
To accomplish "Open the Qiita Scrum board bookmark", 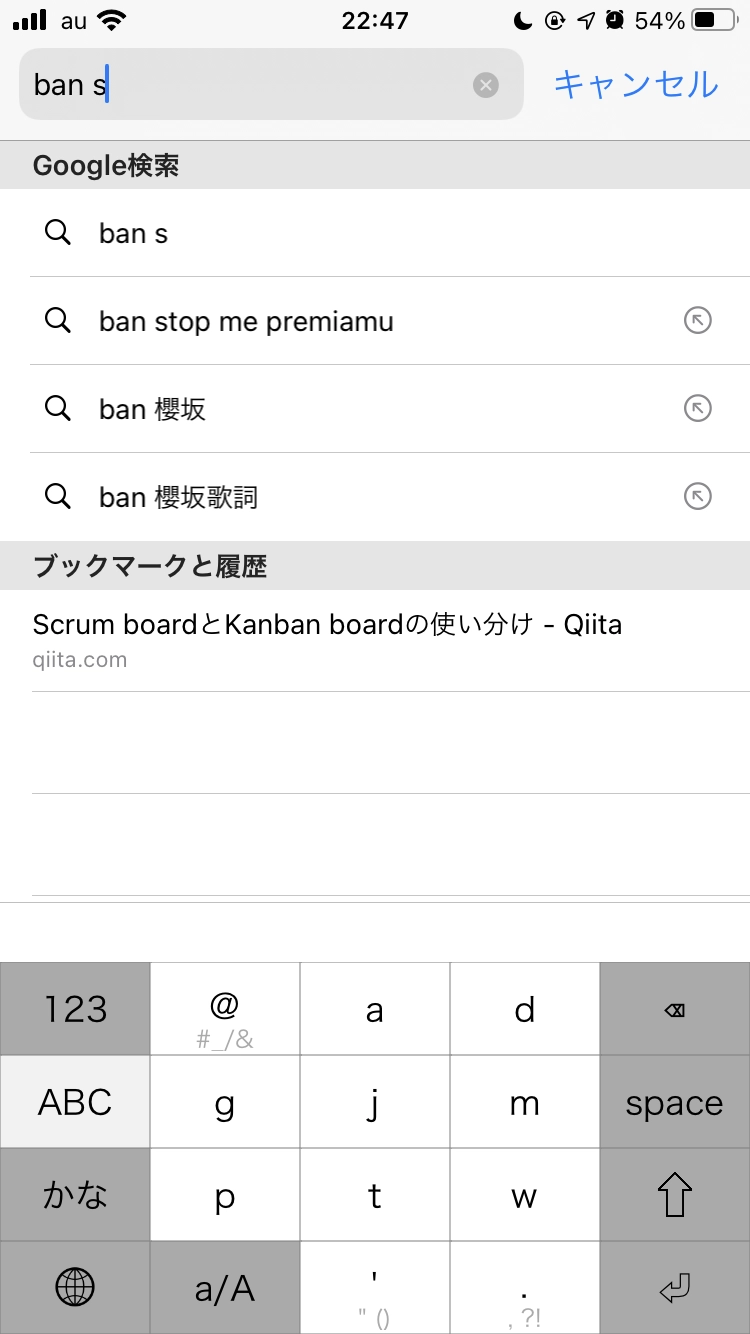I will click(x=327, y=638).
